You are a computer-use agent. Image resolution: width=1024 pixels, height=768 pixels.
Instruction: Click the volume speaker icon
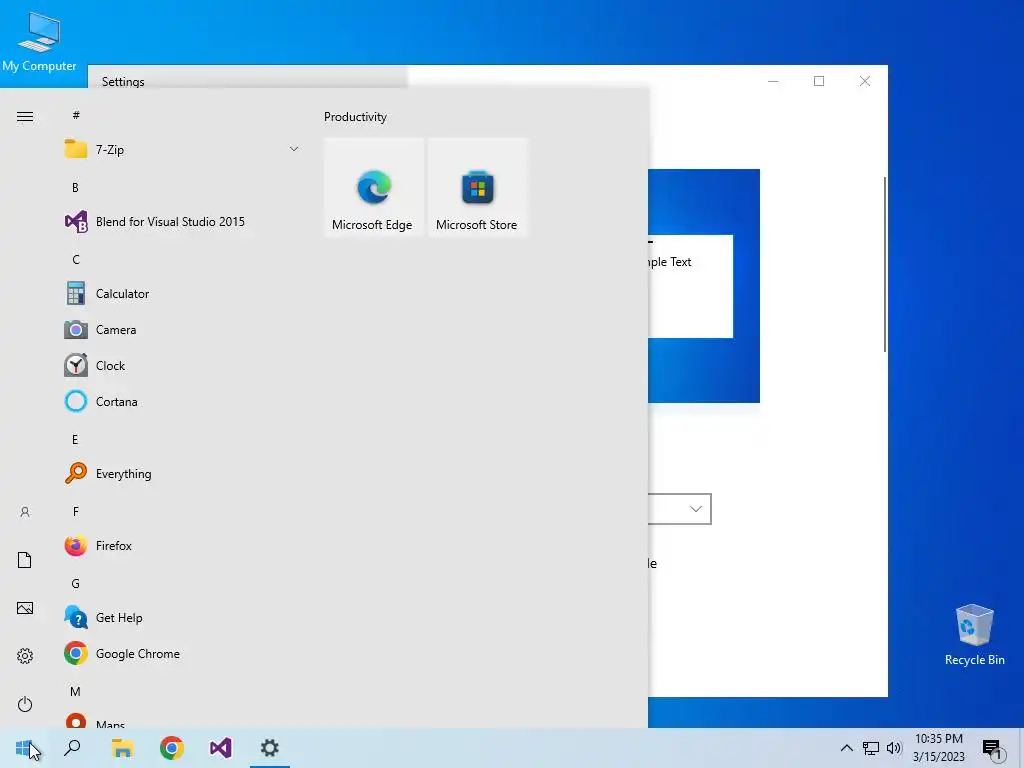[894, 748]
